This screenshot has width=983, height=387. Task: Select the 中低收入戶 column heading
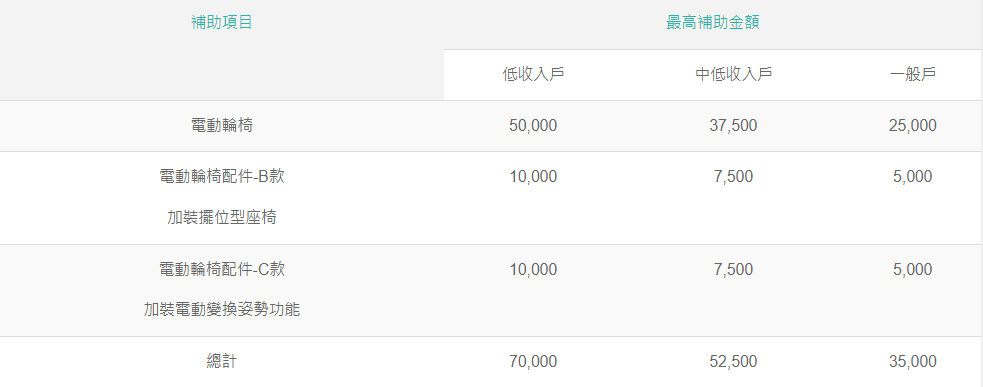point(733,75)
